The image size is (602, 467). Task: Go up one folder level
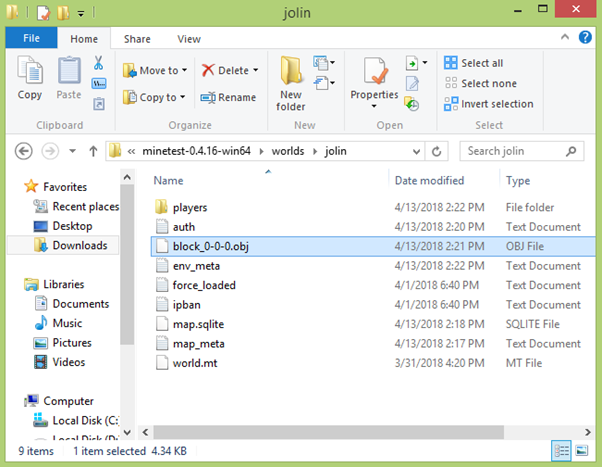click(x=93, y=151)
